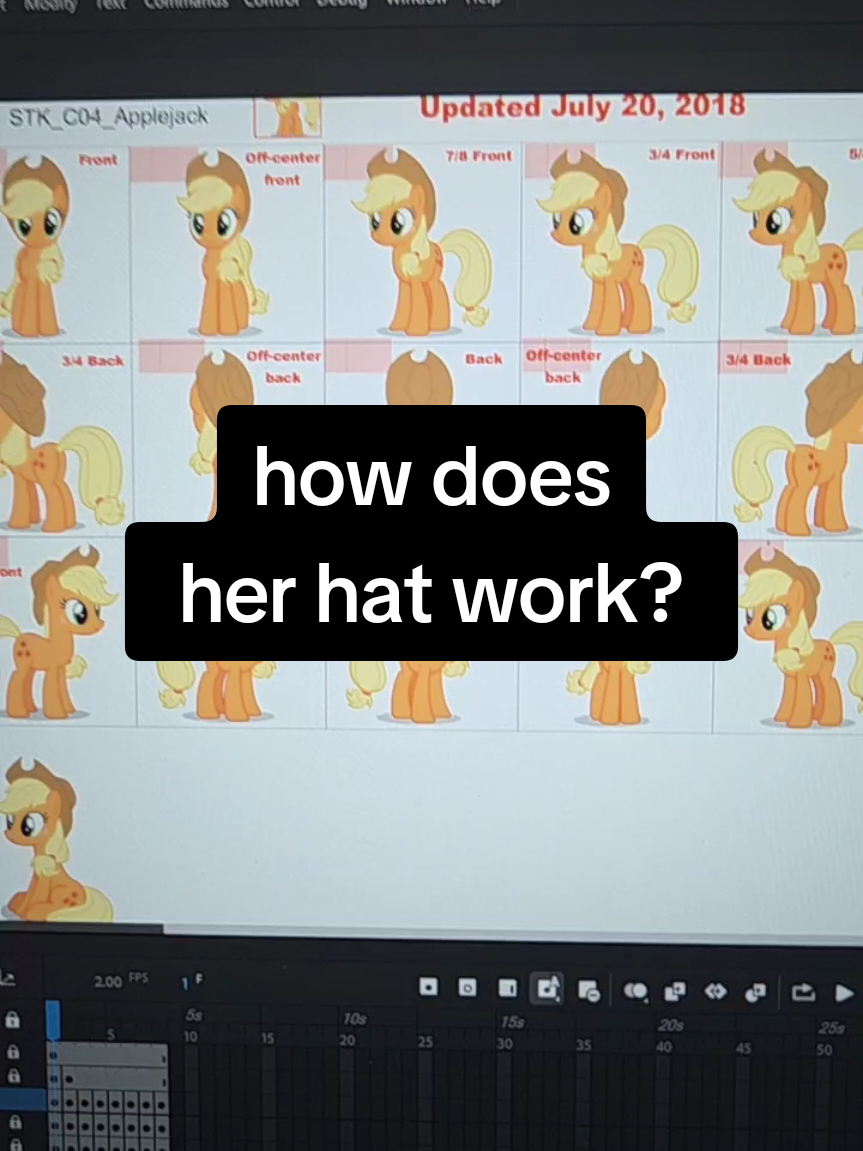Screen dimensions: 863x1151
Task: Jump to frame 10 on timeline ruler
Action: coord(190,1036)
